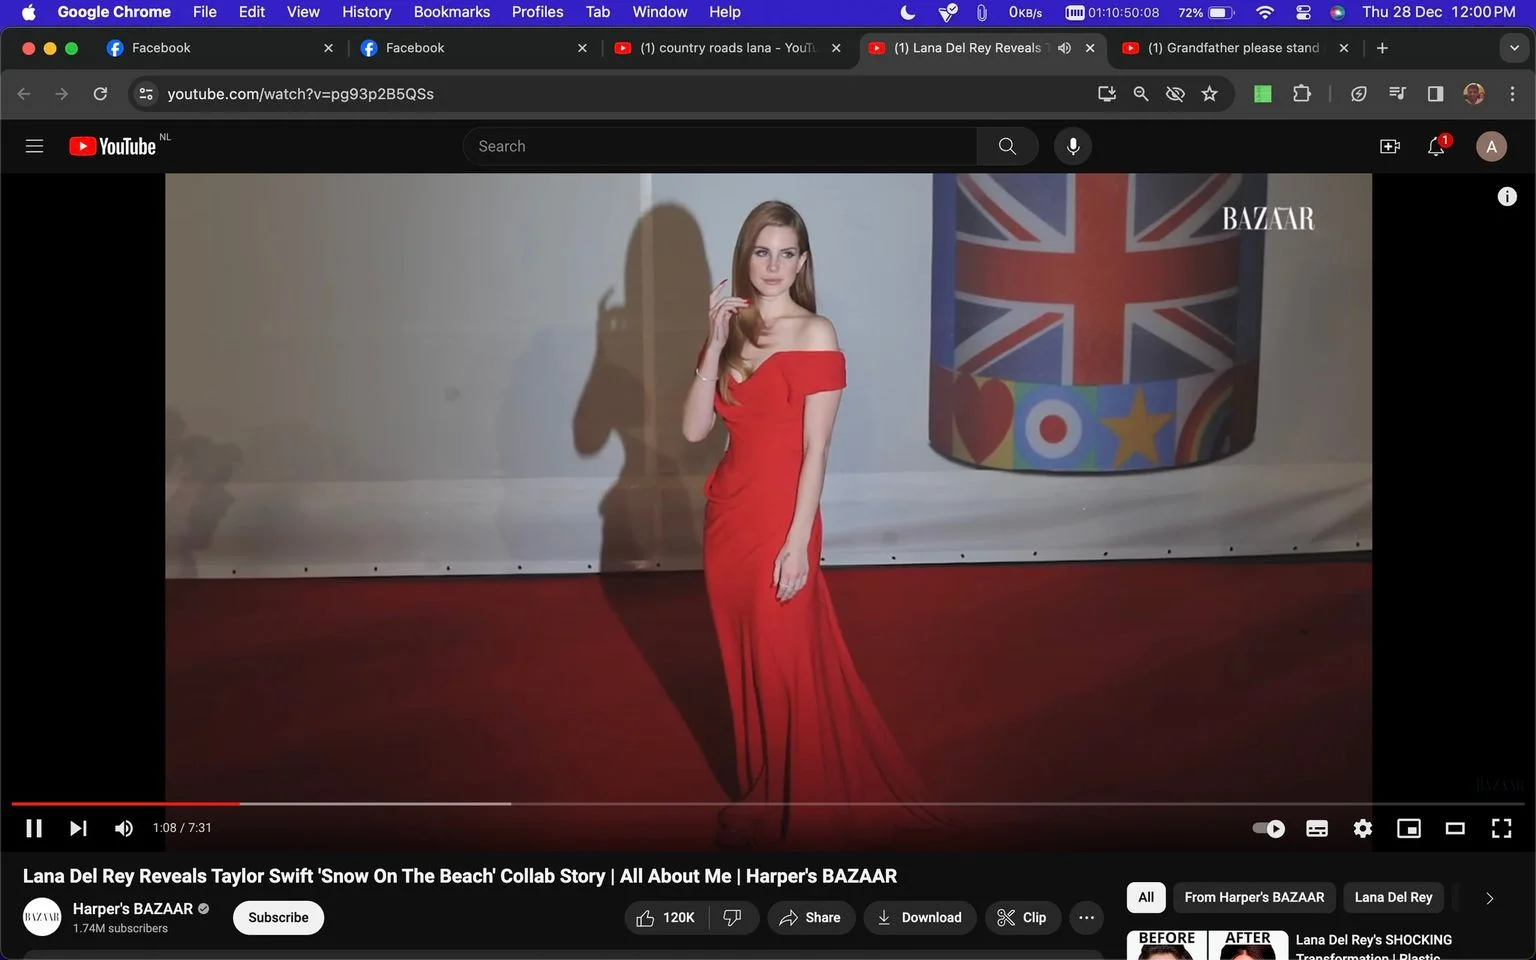
Task: Open Chrome zoom magnifier icon
Action: 1141,94
